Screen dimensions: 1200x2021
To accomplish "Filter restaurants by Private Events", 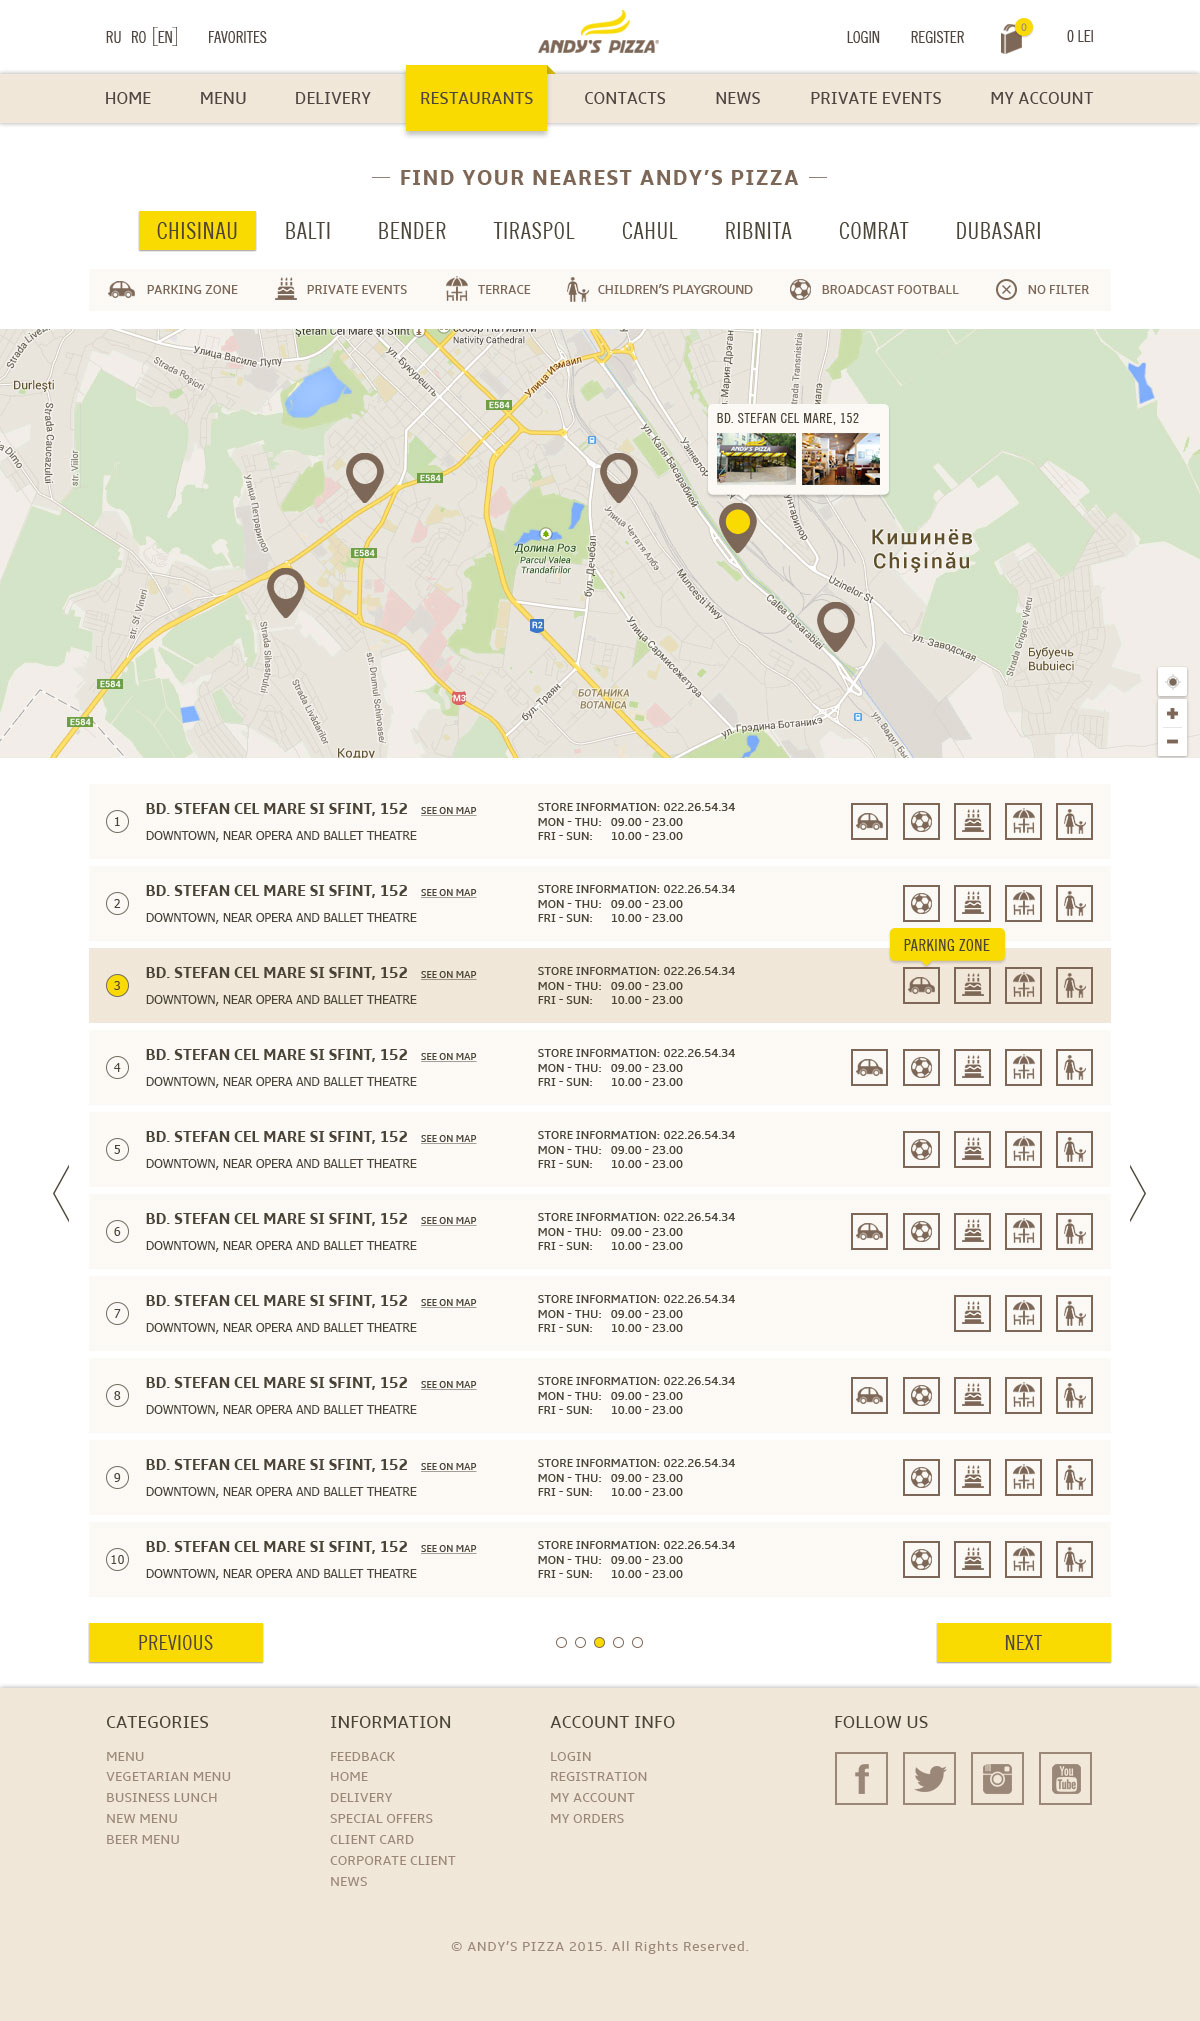I will (x=341, y=290).
